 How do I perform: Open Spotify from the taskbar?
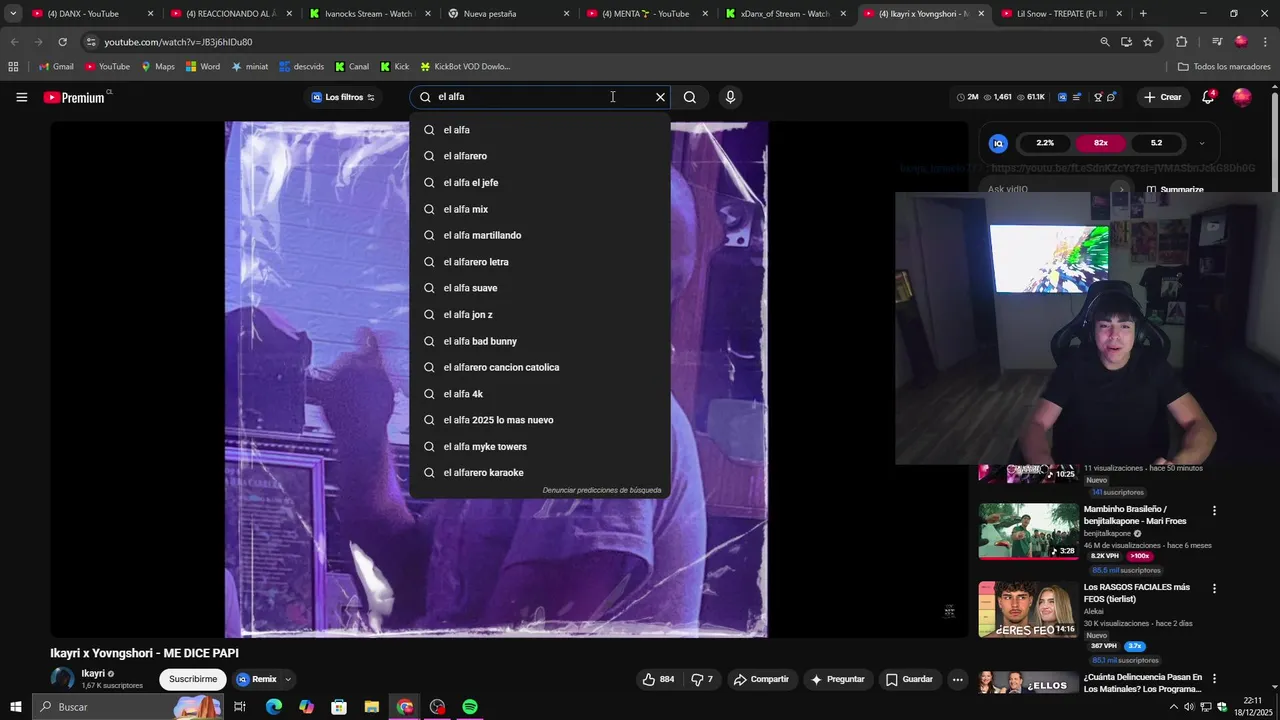tap(470, 707)
